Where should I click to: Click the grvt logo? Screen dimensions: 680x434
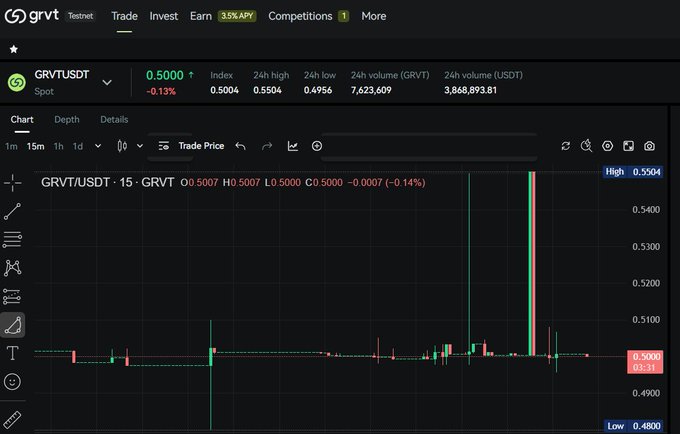pos(32,16)
